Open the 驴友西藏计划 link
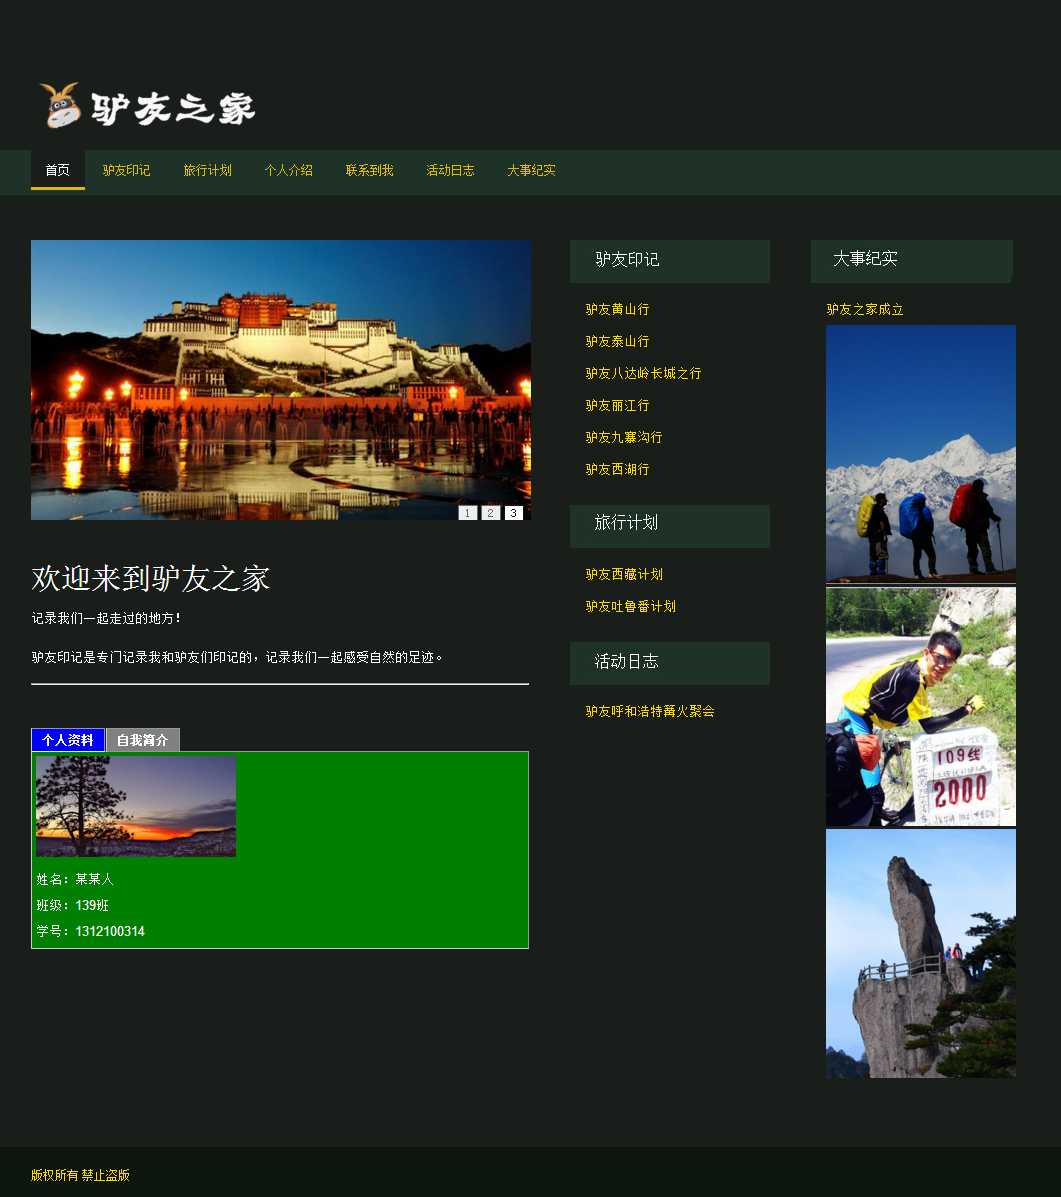The width and height of the screenshot is (1061, 1197). tap(624, 575)
